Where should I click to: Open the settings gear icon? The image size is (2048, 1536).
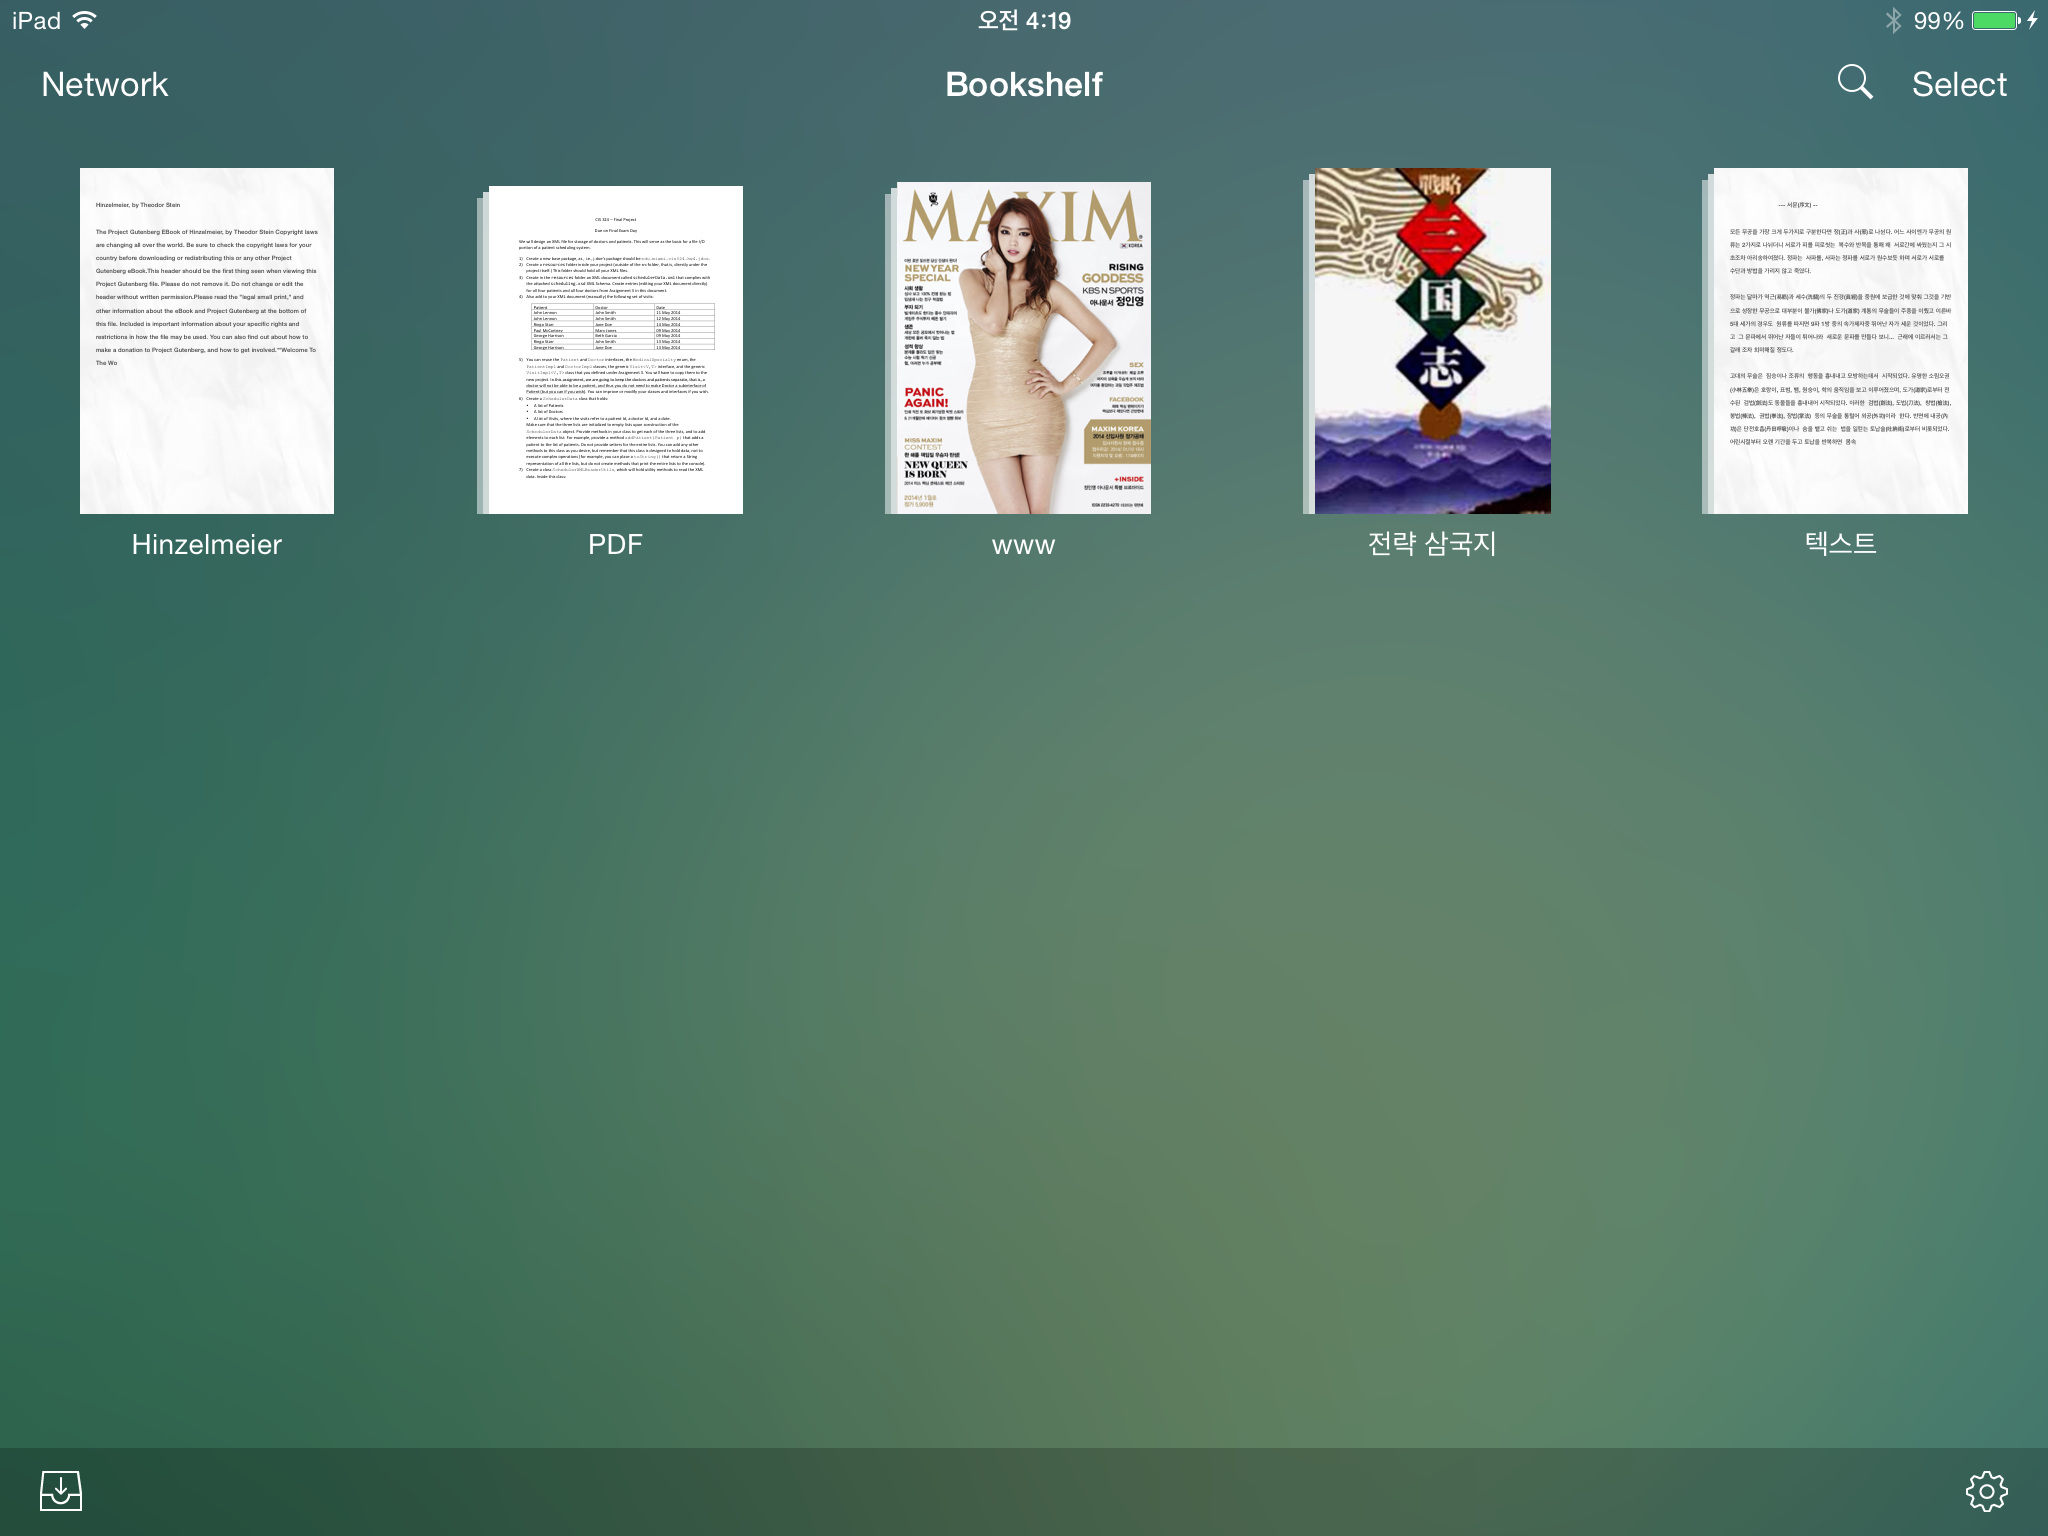pyautogui.click(x=1986, y=1491)
